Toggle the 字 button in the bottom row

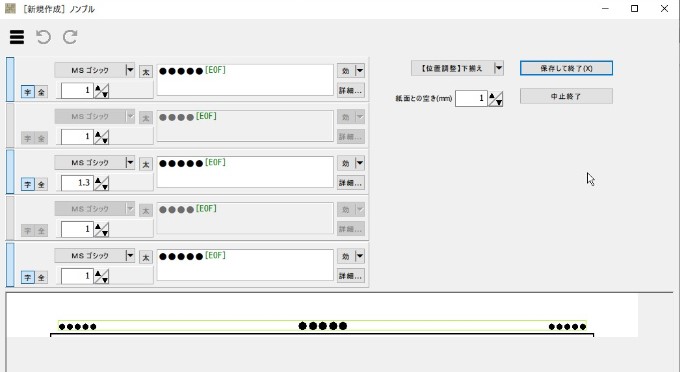point(28,277)
